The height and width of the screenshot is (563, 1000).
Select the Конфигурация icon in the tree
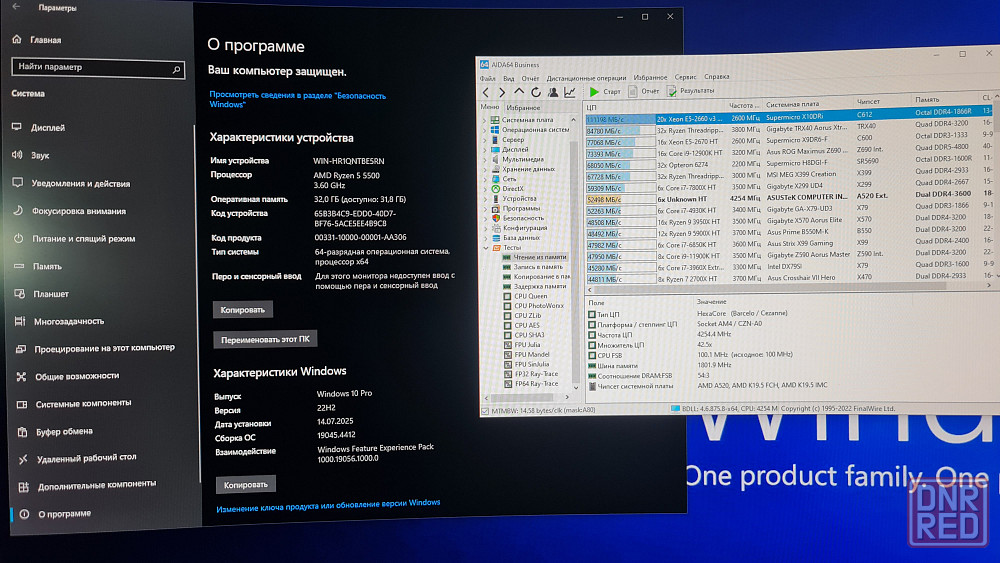(x=496, y=228)
